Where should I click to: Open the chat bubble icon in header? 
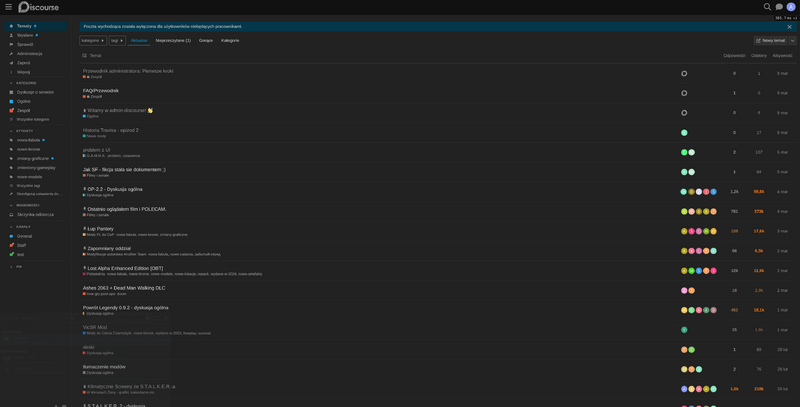pos(779,7)
